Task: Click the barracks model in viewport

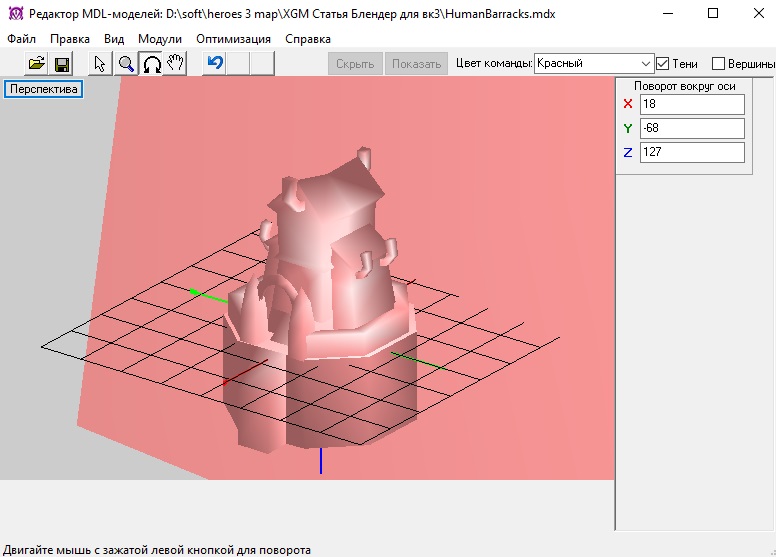Action: pyautogui.click(x=322, y=302)
